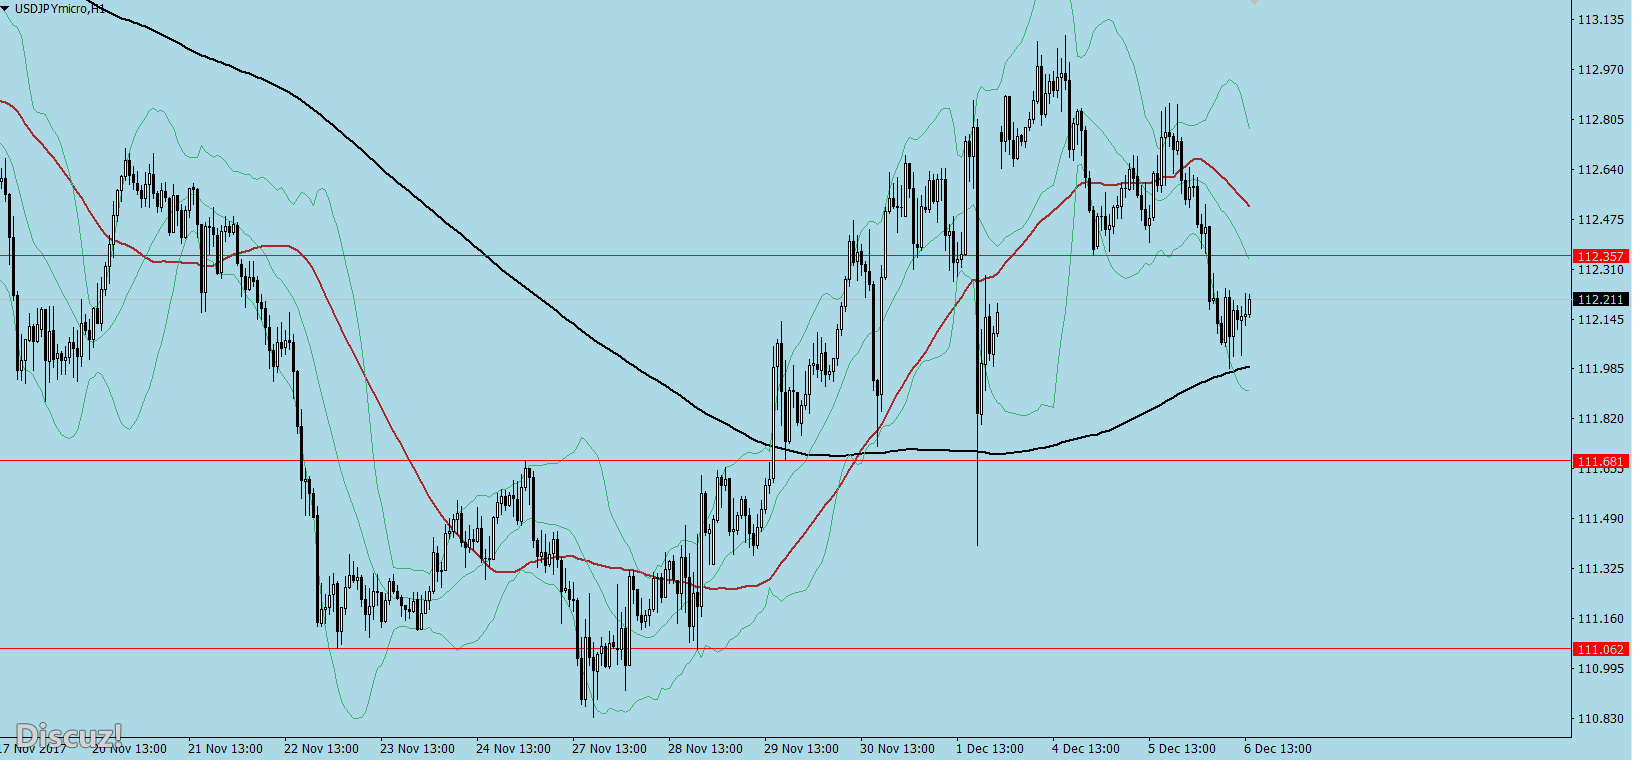Select the red 111.681 price level label
This screenshot has height=760, width=1633.
tap(1600, 461)
